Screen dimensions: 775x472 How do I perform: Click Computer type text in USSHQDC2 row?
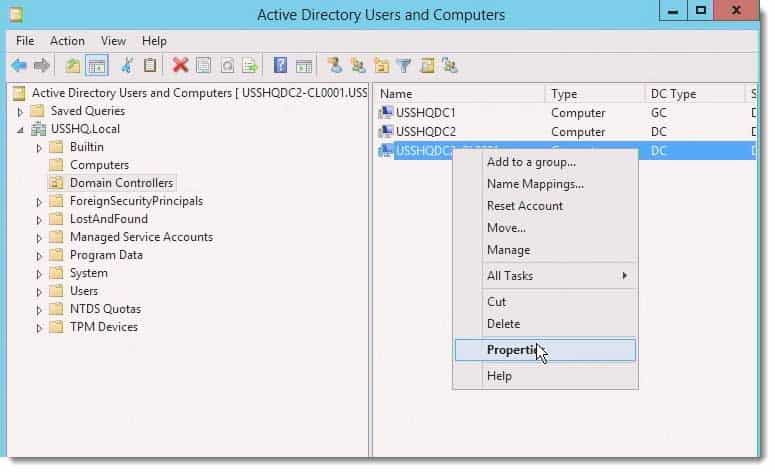pos(578,132)
